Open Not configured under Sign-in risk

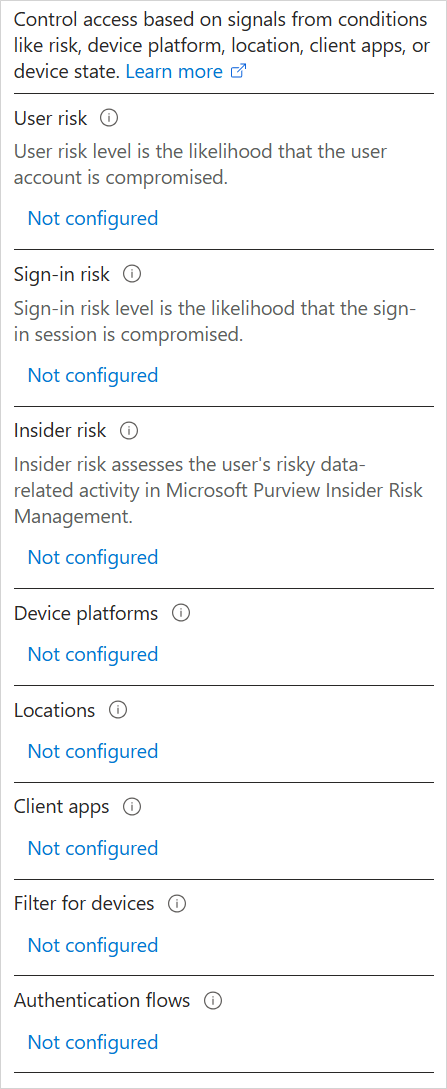[93, 375]
